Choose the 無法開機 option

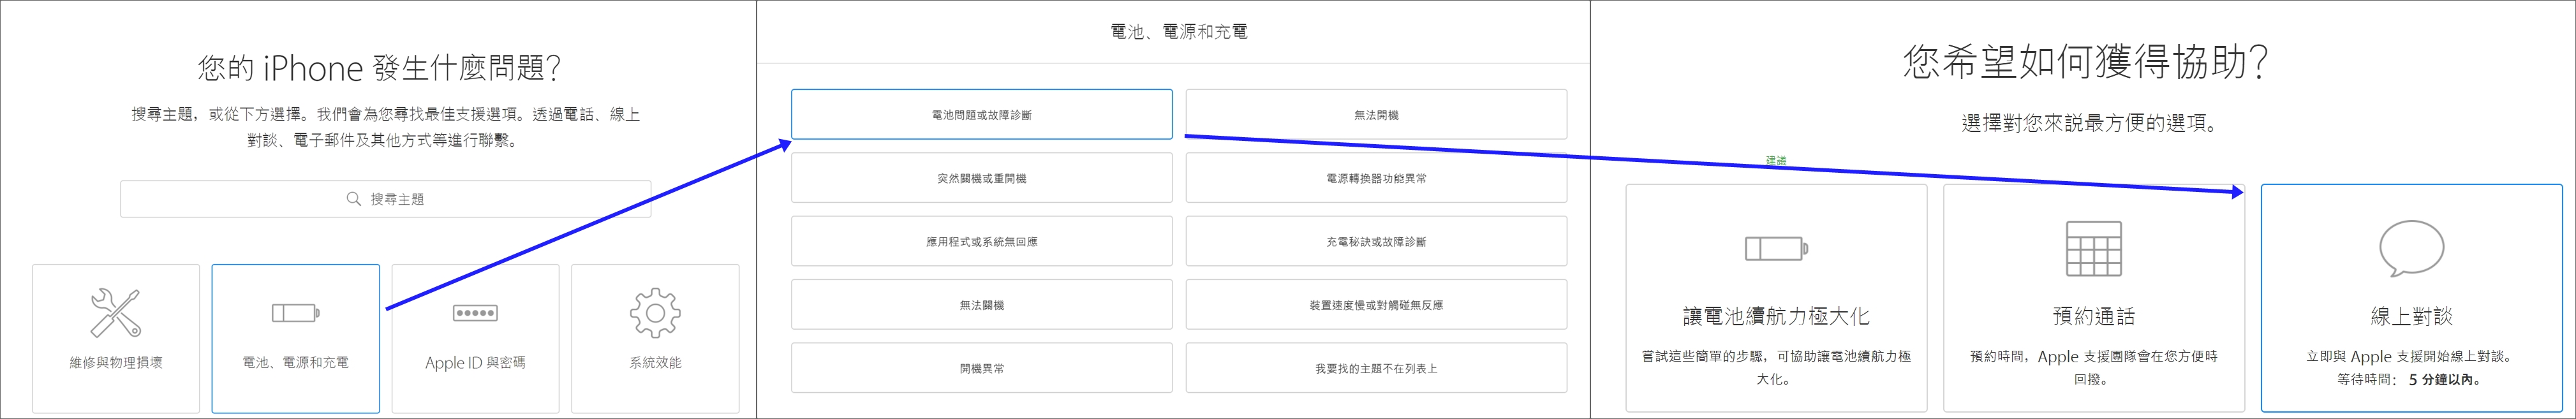(x=1375, y=114)
